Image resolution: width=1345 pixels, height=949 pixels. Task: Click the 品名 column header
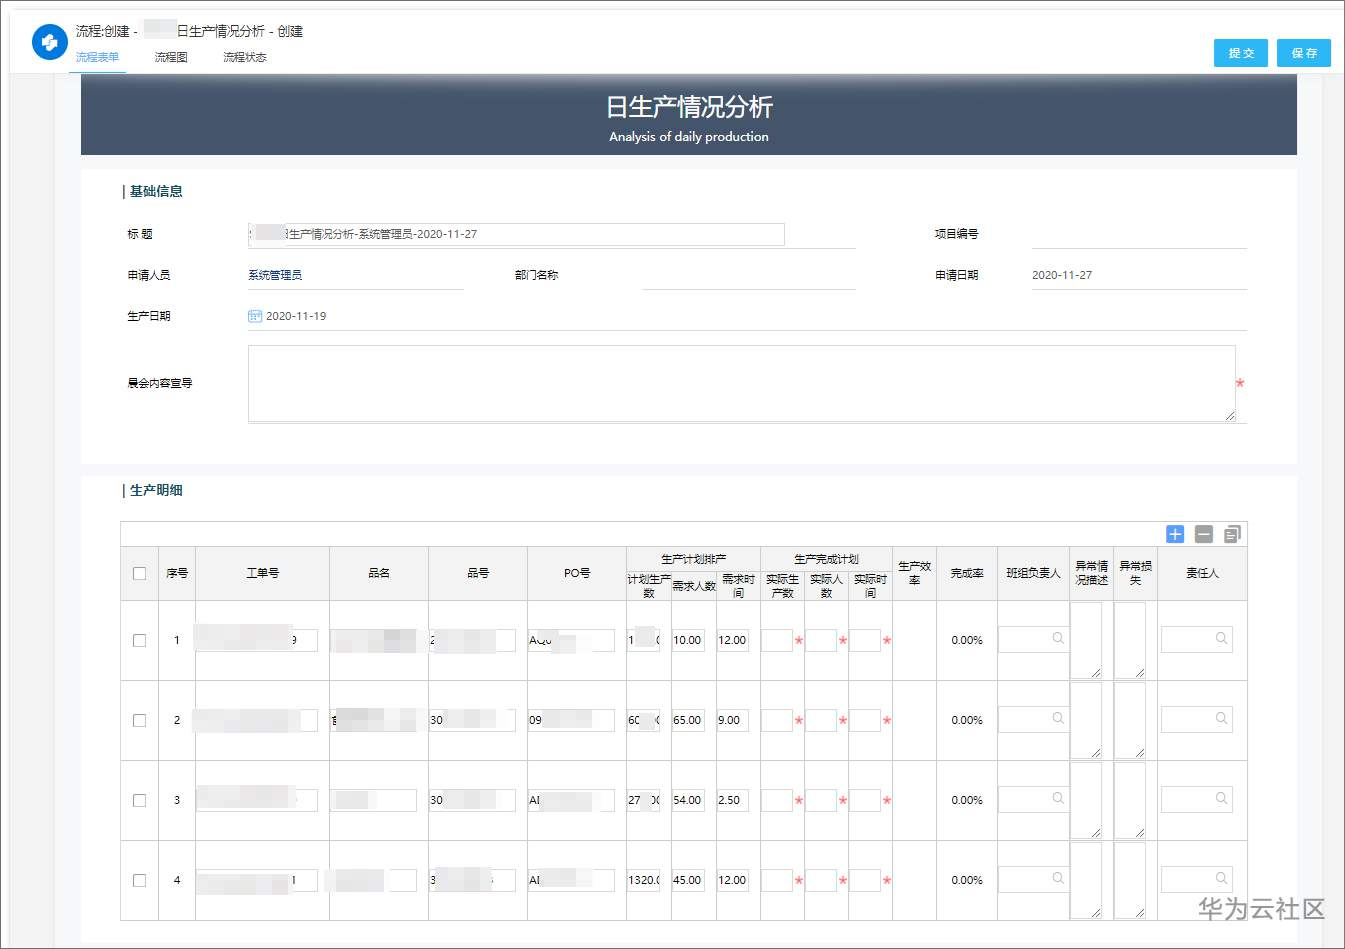click(379, 573)
